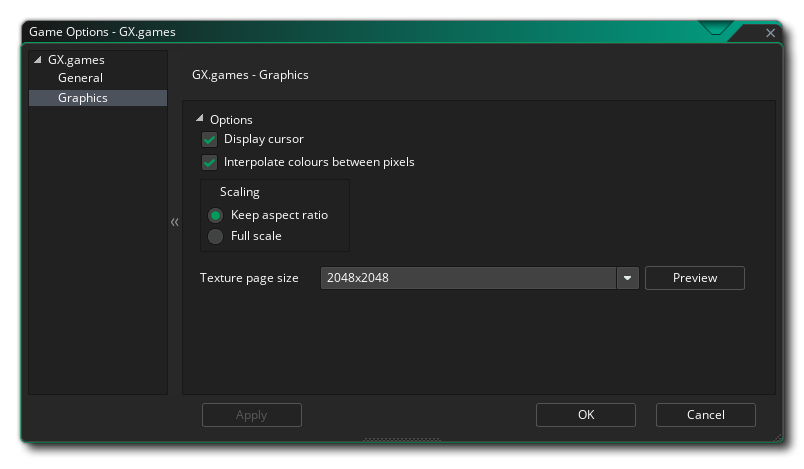Click the GX.games tree label
Screen dimensions: 804x469
point(76,60)
